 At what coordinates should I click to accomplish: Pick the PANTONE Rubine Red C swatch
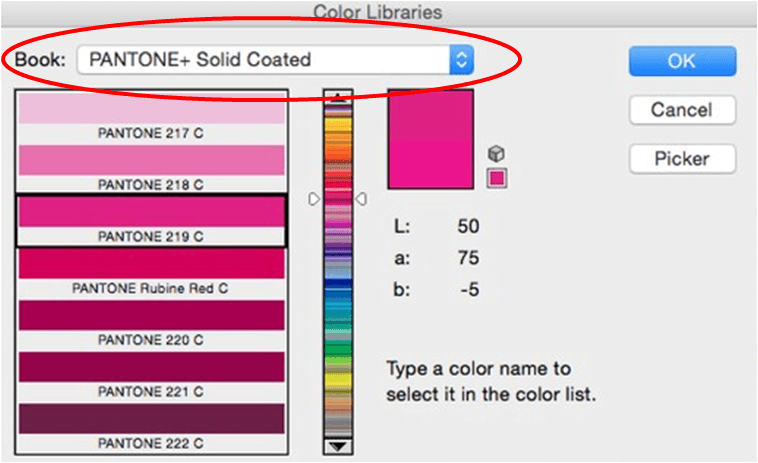(152, 264)
